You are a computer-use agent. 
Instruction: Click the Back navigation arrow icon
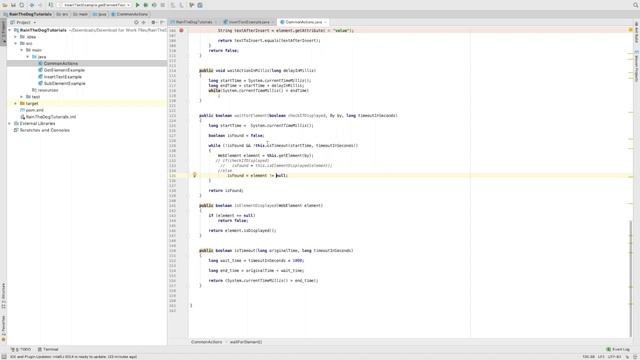coord(32,5)
